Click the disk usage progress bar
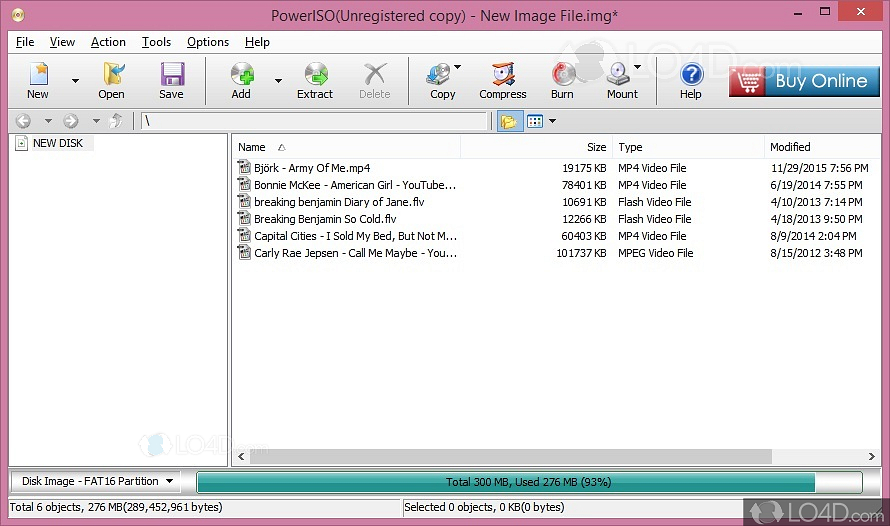The height and width of the screenshot is (526, 890). point(528,482)
